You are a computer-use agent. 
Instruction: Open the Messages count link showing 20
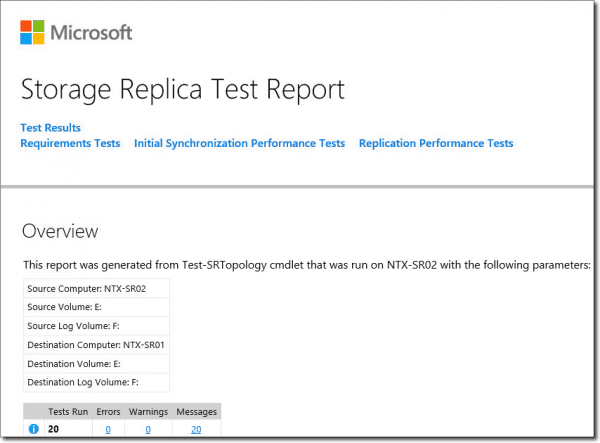pyautogui.click(x=196, y=429)
